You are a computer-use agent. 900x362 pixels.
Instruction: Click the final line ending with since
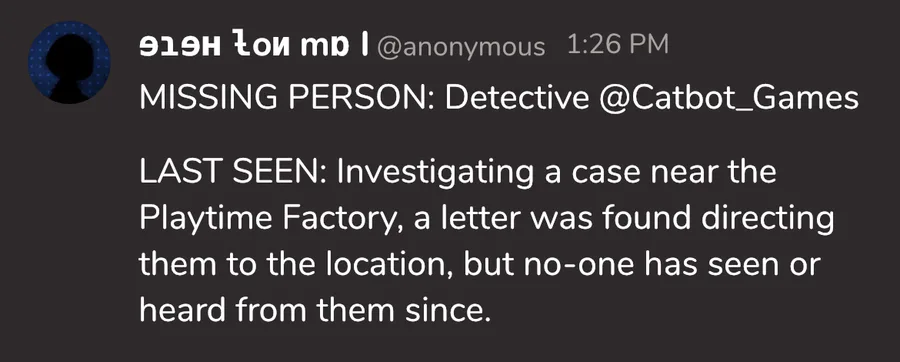click(x=316, y=310)
